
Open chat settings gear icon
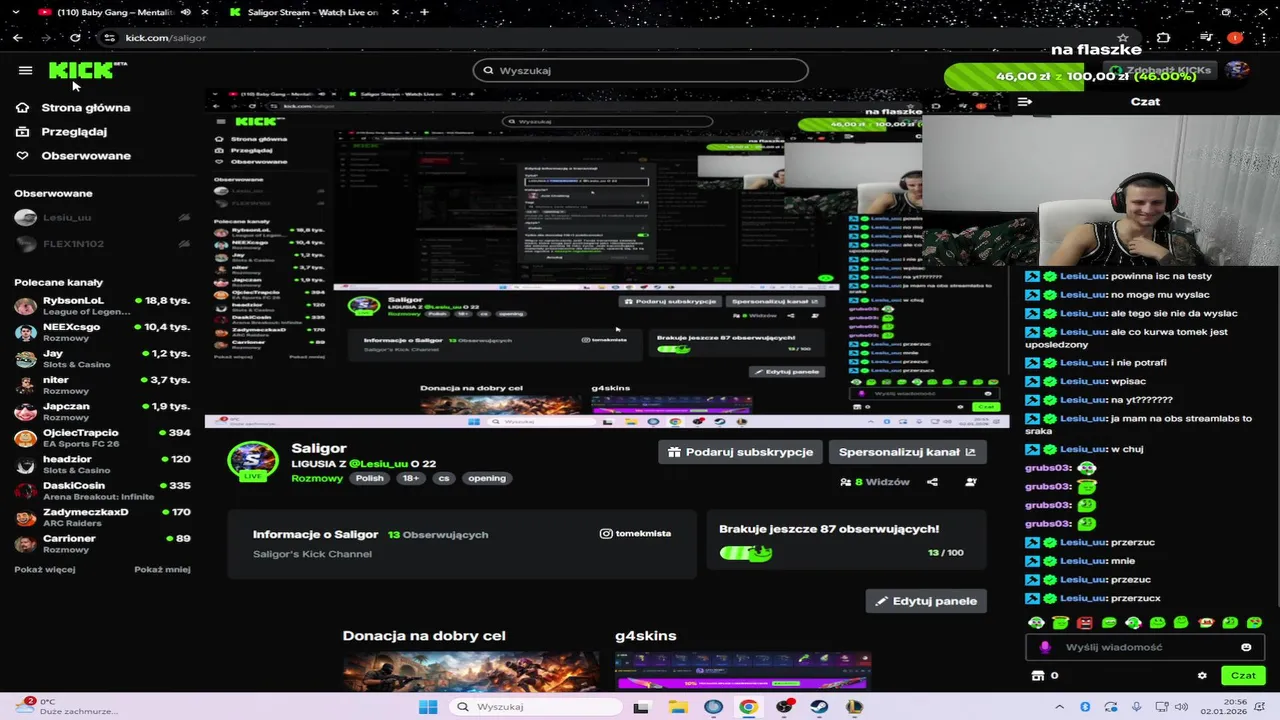coord(1202,676)
